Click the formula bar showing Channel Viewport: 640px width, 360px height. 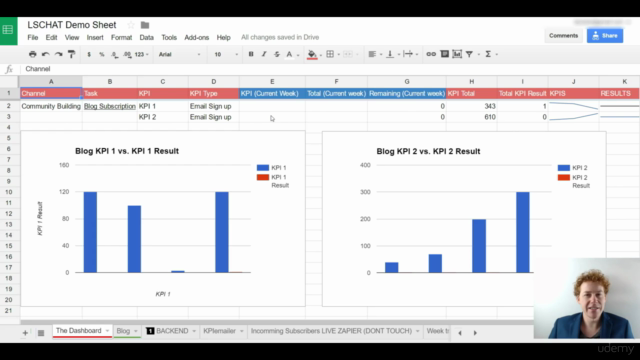[331, 69]
